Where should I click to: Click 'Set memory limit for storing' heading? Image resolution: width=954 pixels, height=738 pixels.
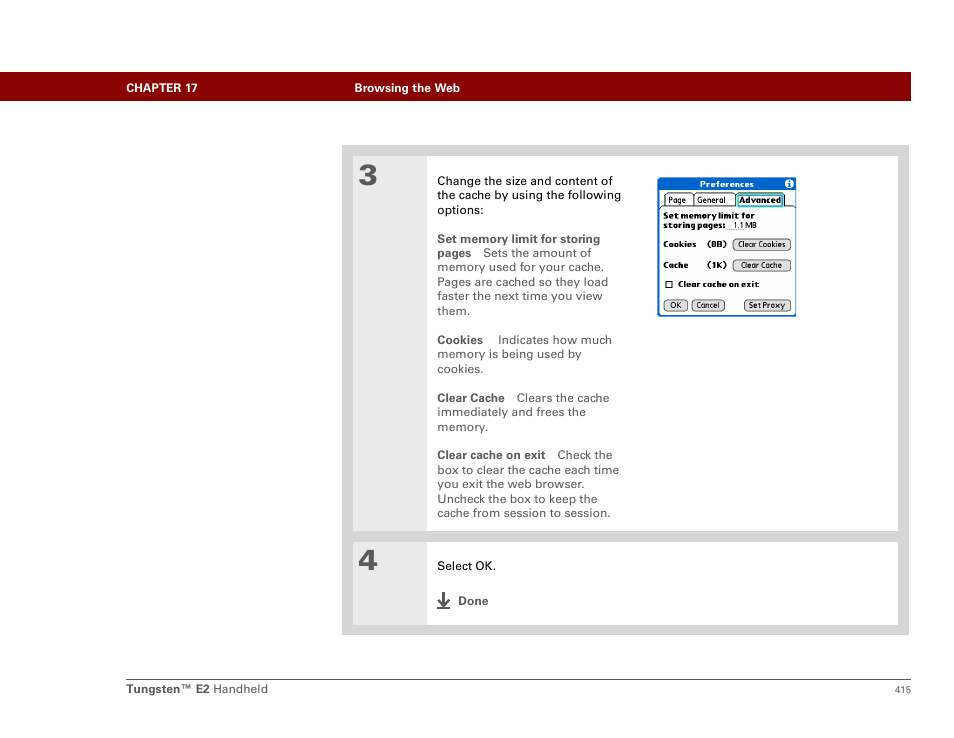519,239
